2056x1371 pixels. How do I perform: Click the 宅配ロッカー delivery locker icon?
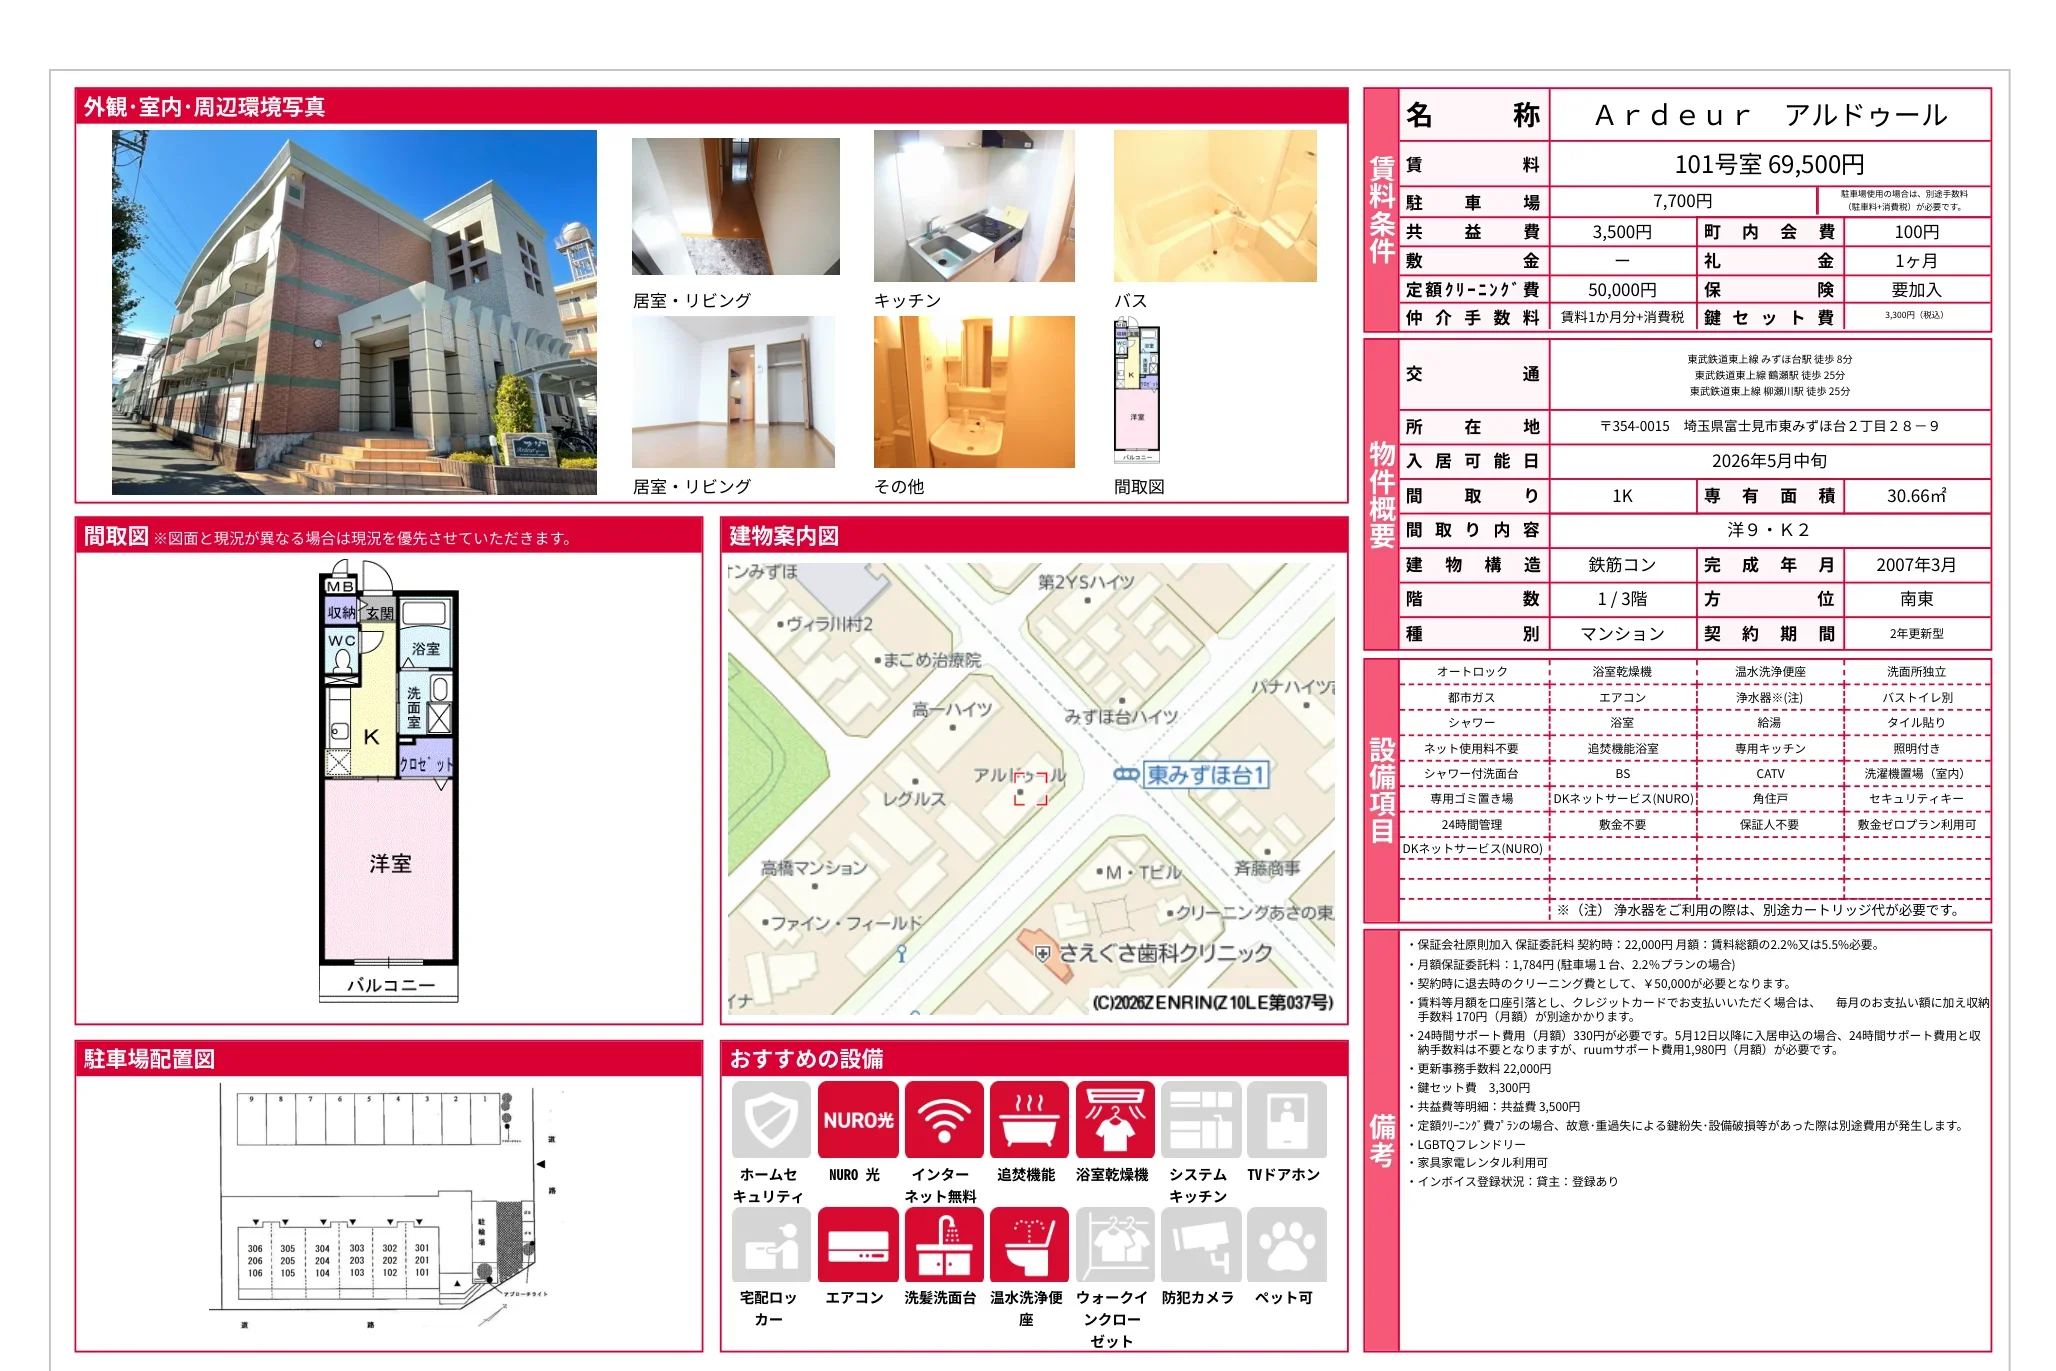[x=771, y=1244]
